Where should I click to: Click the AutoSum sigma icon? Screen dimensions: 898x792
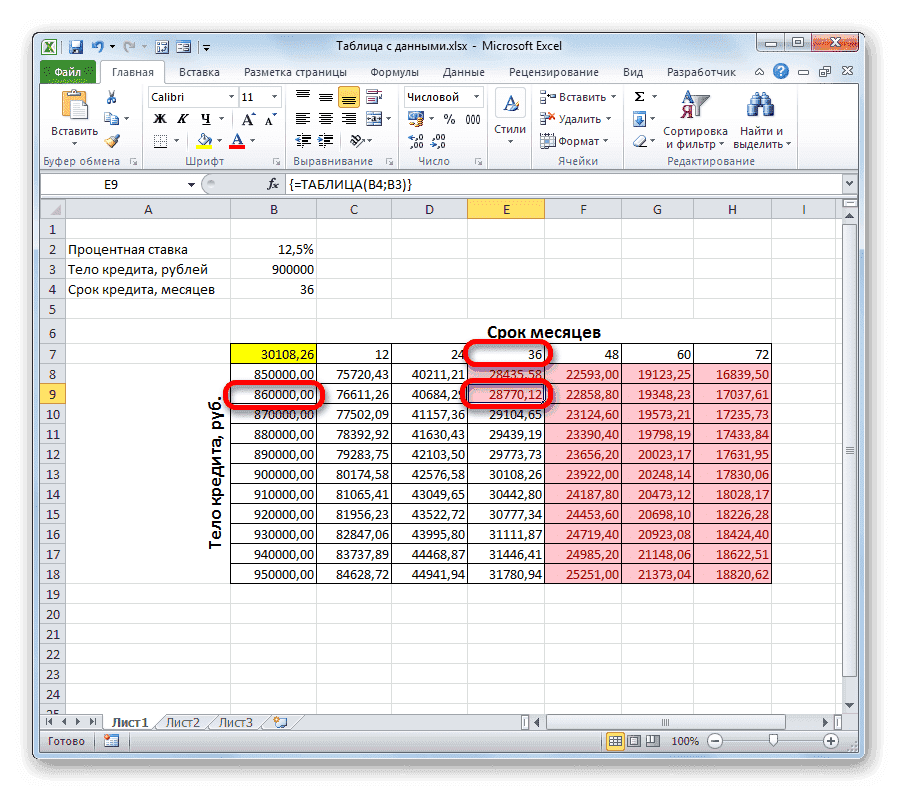click(x=637, y=94)
